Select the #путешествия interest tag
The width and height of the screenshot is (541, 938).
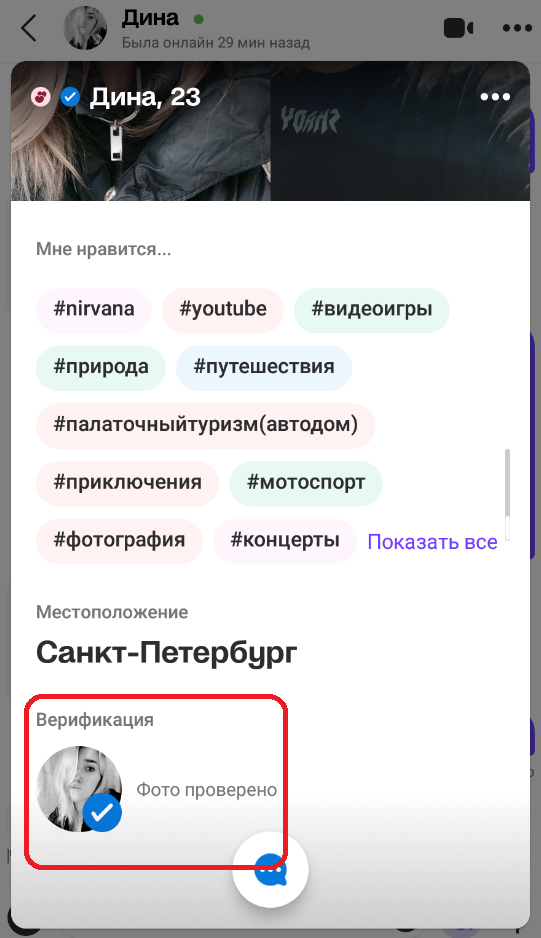264,367
